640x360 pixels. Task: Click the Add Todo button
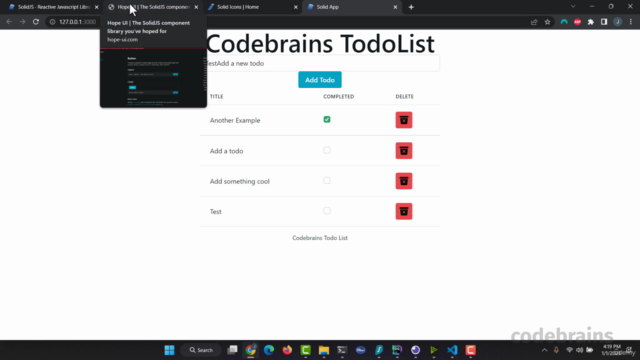click(x=320, y=80)
